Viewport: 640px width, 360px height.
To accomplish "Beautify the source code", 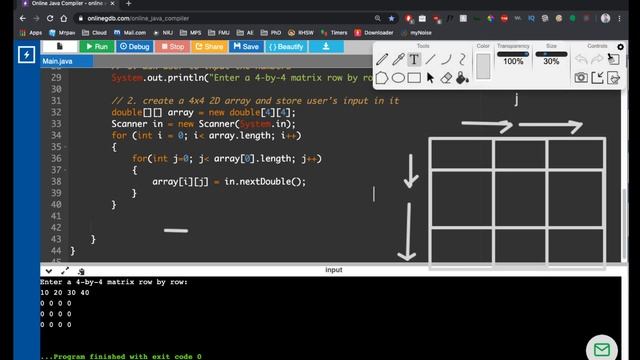I will click(286, 47).
